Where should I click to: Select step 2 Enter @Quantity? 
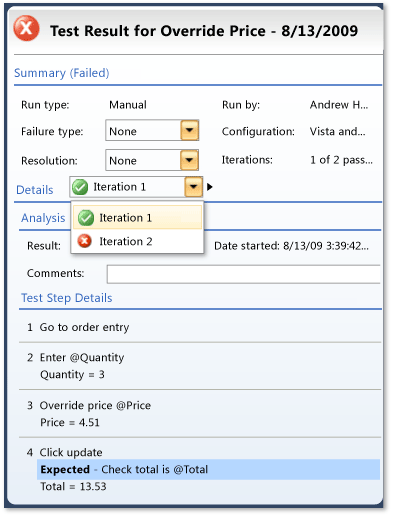(200, 366)
